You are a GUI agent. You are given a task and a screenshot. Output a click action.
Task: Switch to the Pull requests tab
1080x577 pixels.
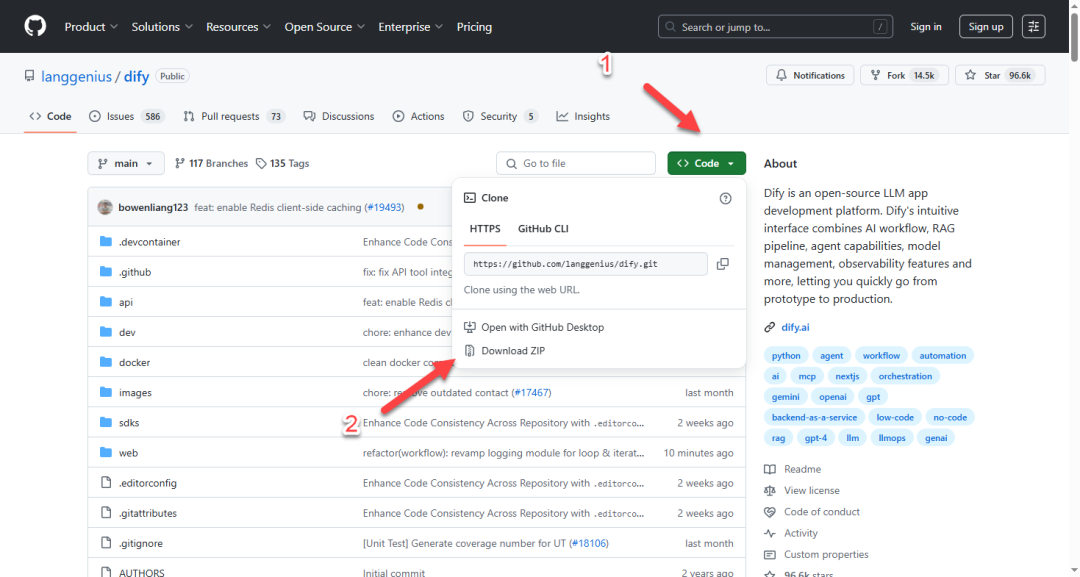(233, 116)
